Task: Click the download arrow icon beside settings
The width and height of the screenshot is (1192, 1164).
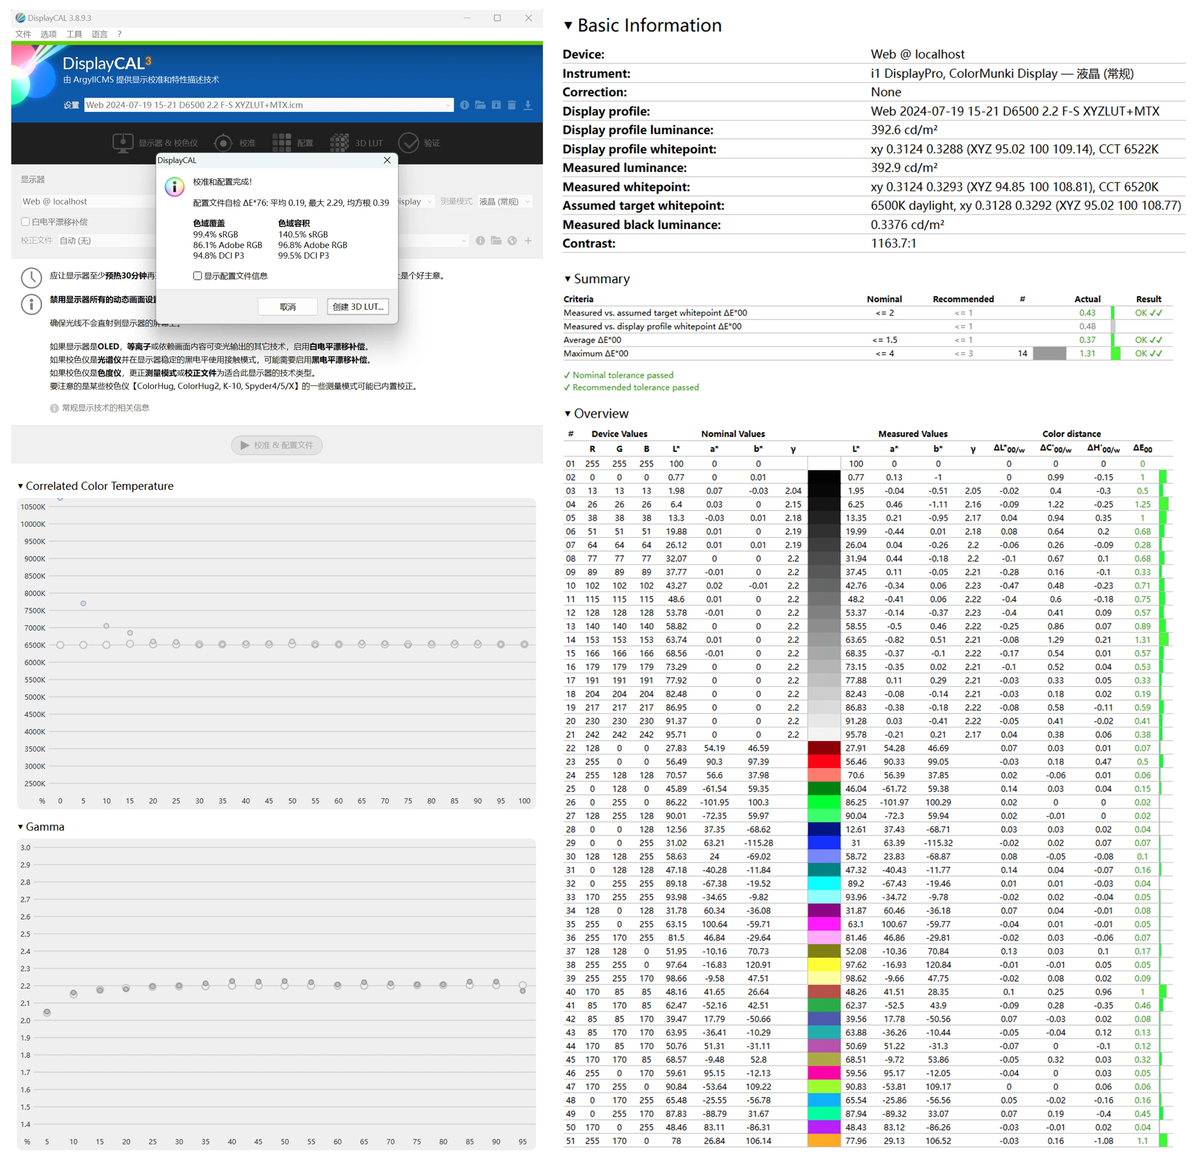Action: (528, 105)
